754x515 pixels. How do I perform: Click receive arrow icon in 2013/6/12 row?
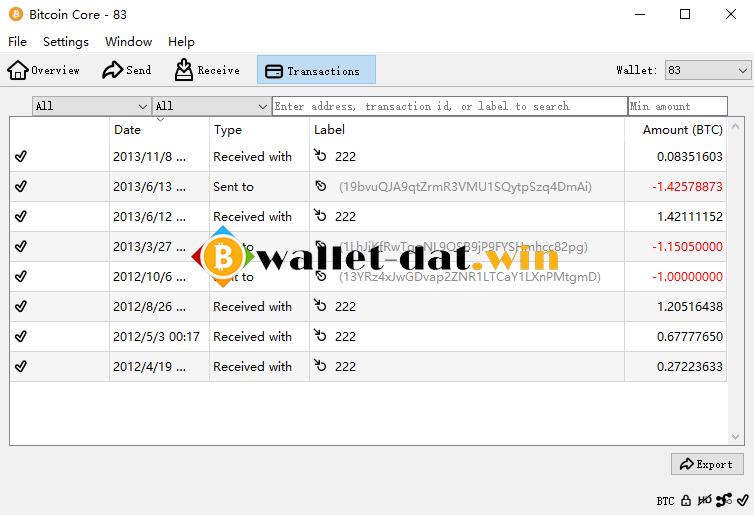click(320, 215)
